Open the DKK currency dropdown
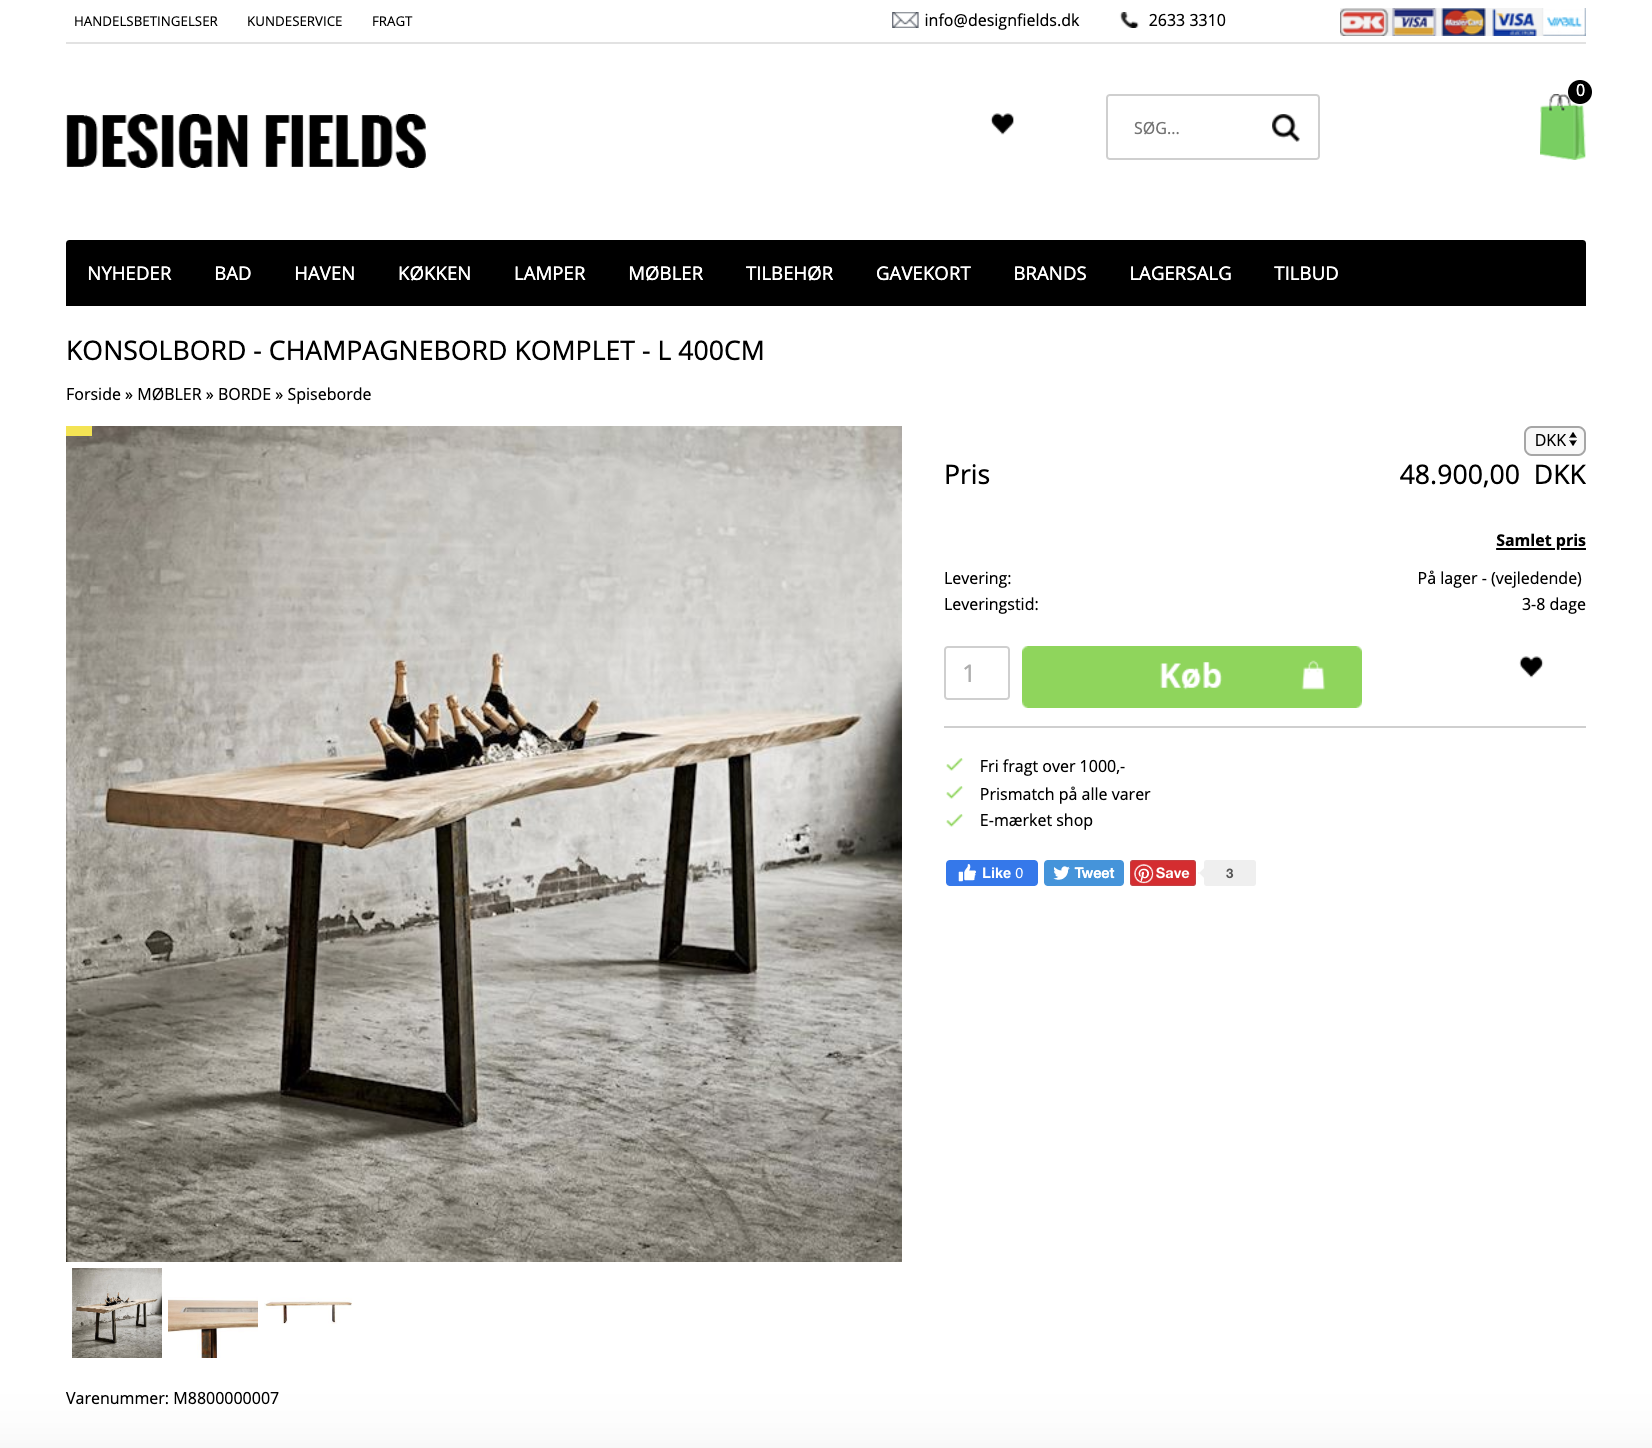This screenshot has width=1652, height=1448. pos(1555,440)
